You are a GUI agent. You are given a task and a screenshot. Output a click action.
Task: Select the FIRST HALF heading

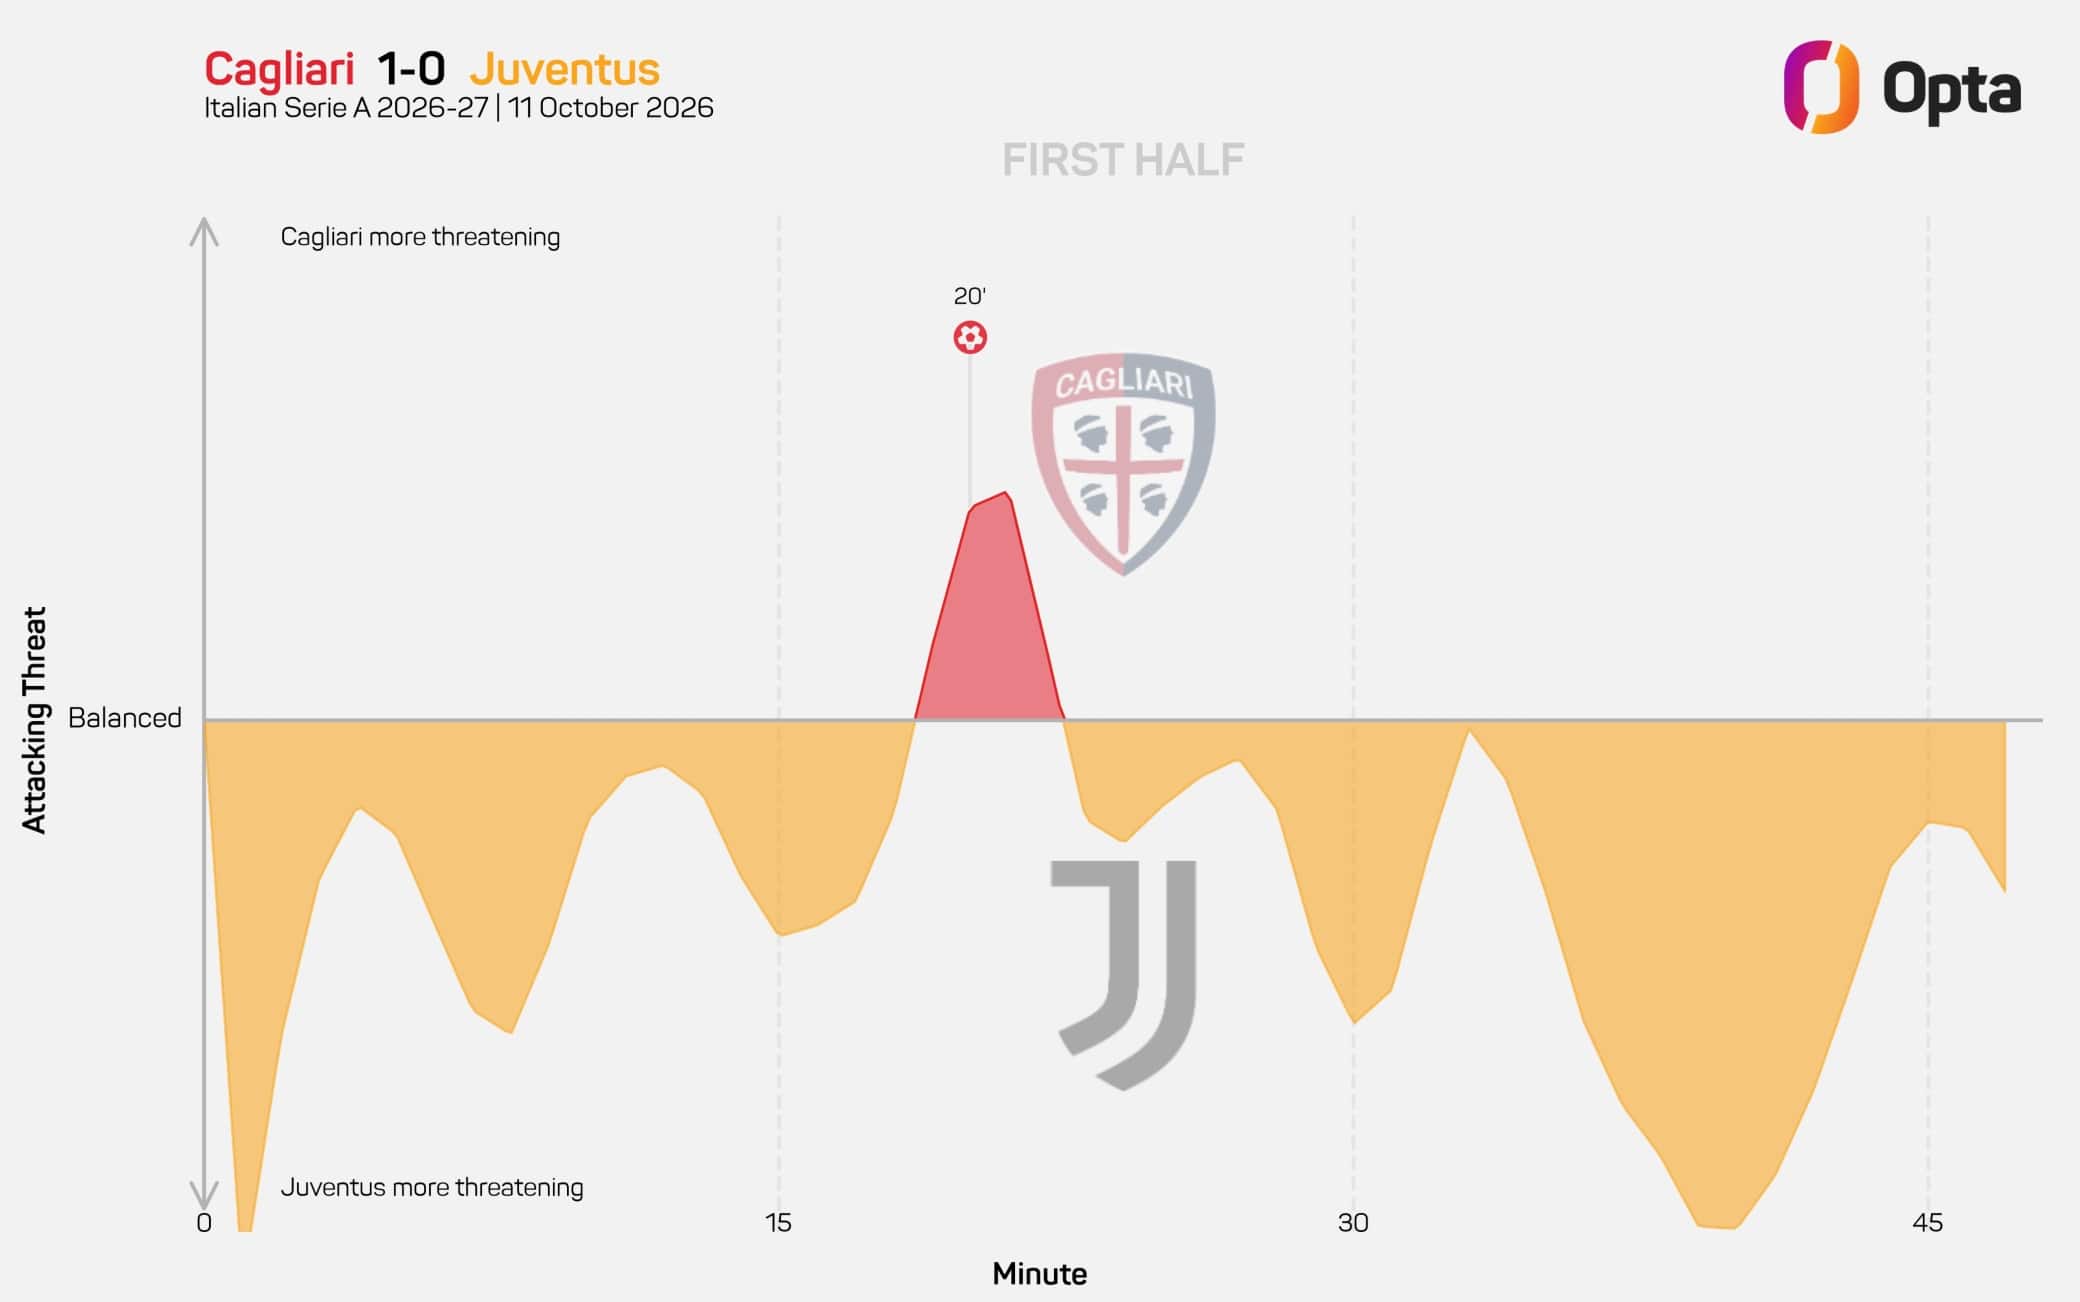point(1123,160)
